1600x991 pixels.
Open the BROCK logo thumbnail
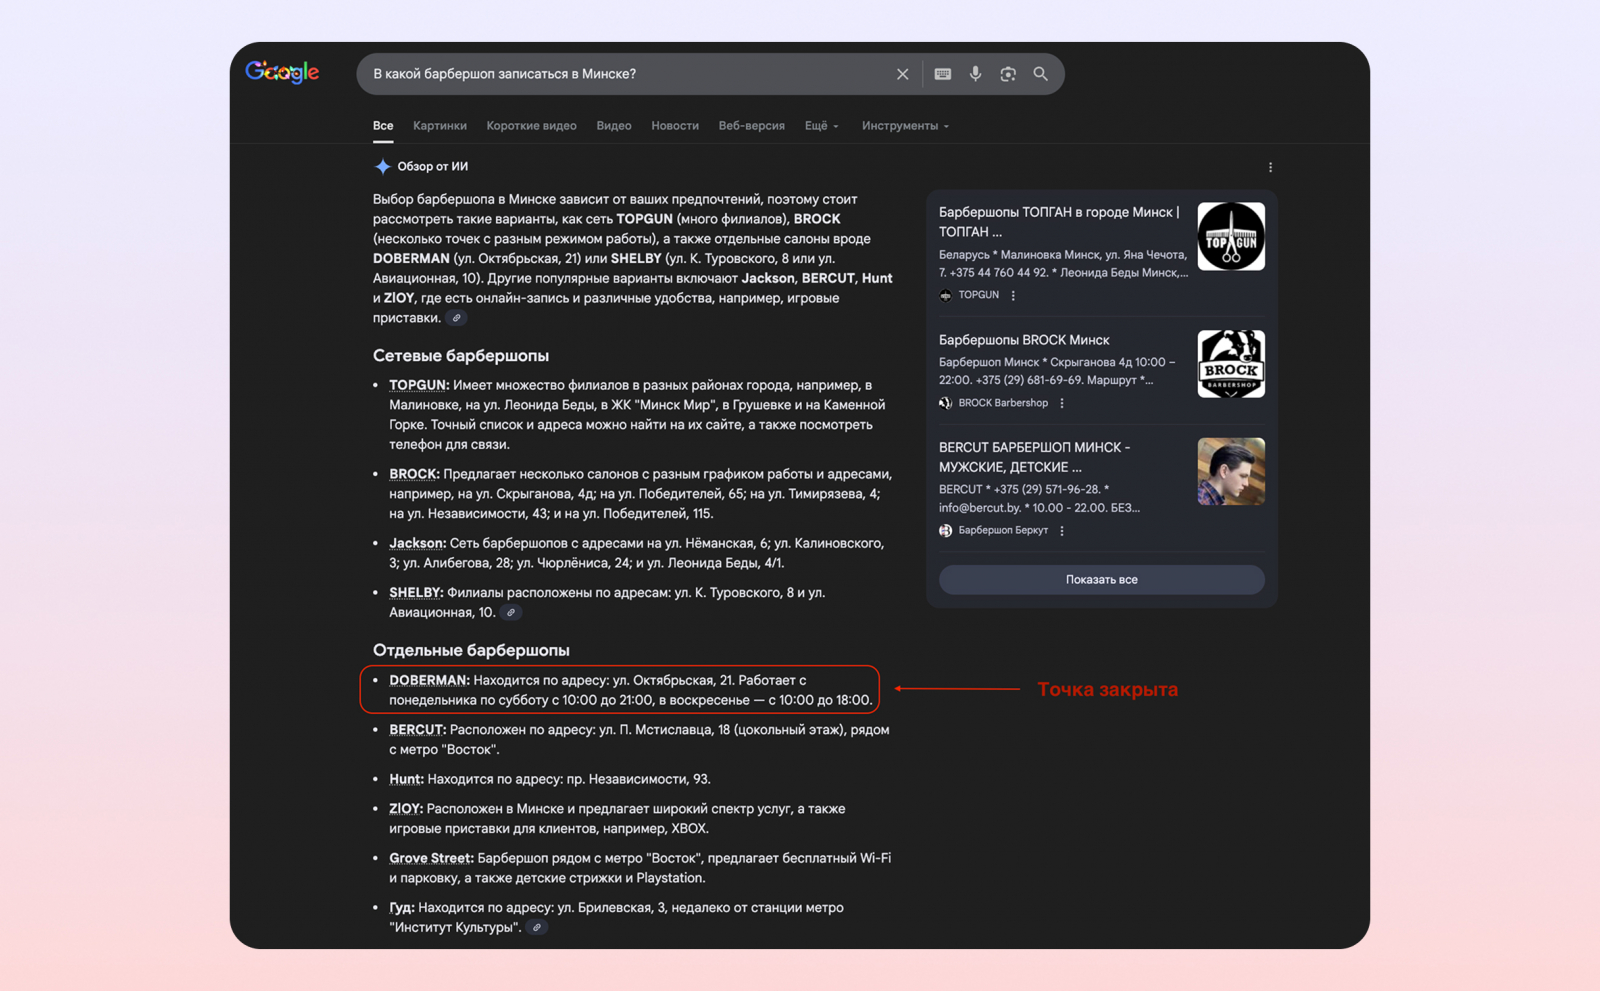pos(1231,364)
